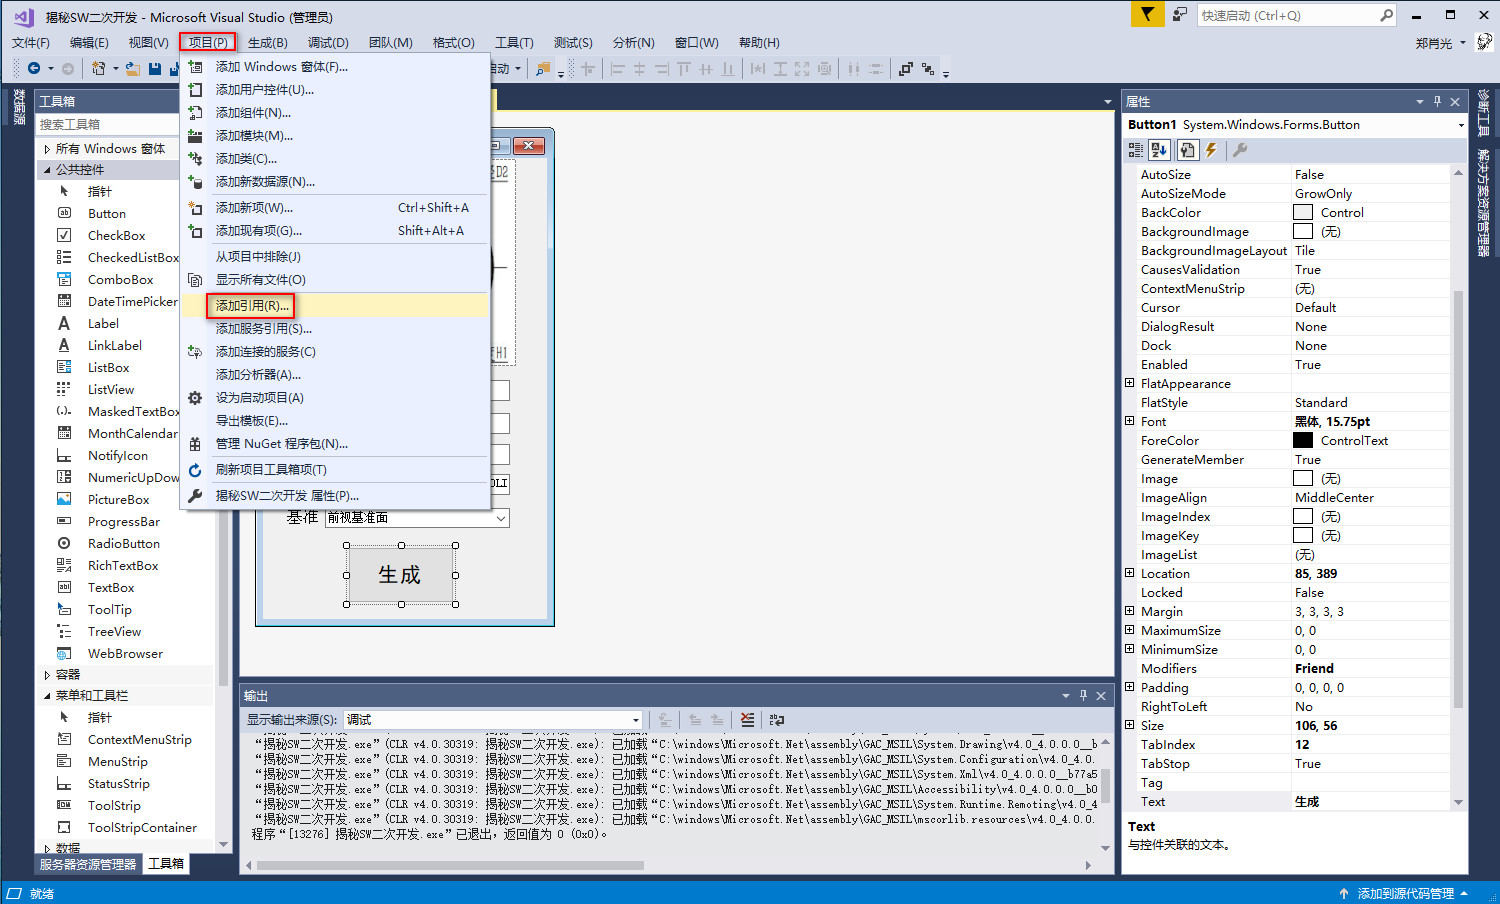Expand the Font property group

[1130, 421]
